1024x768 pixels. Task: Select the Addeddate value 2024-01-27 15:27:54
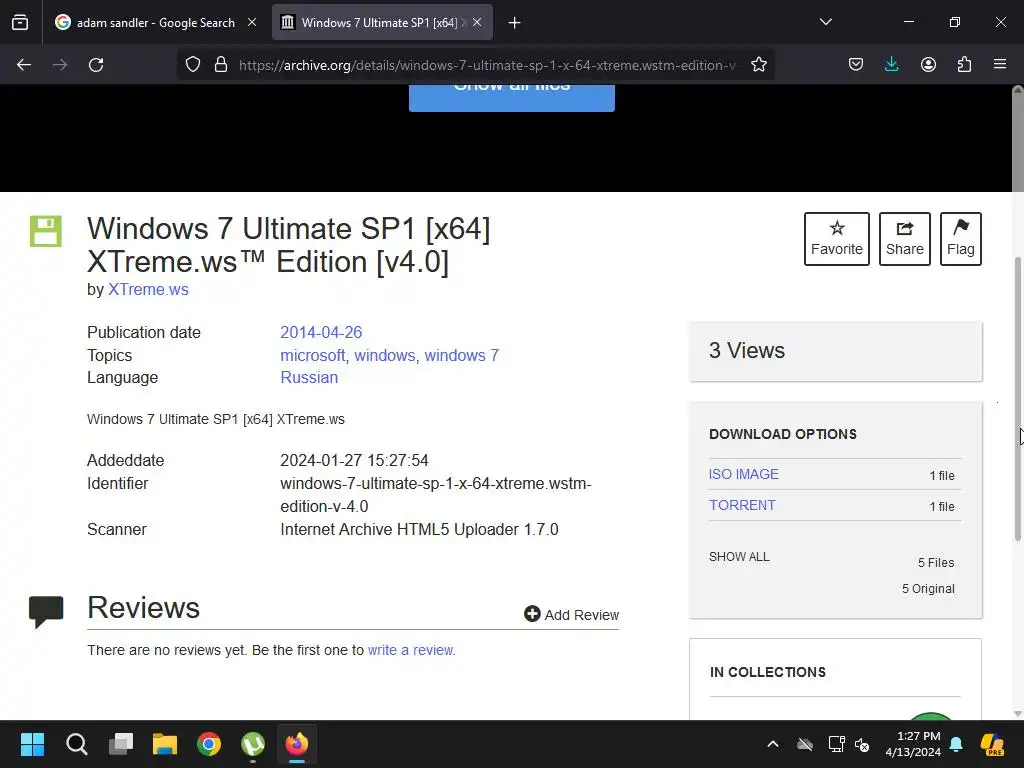click(355, 460)
